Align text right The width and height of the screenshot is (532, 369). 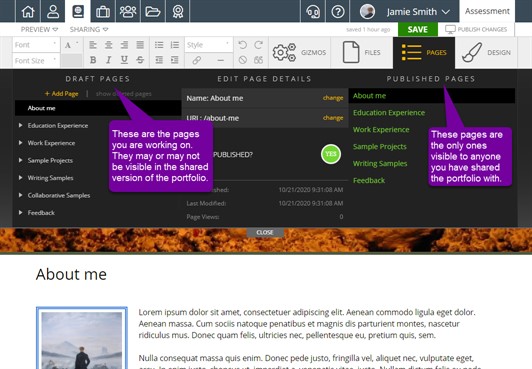(124, 45)
